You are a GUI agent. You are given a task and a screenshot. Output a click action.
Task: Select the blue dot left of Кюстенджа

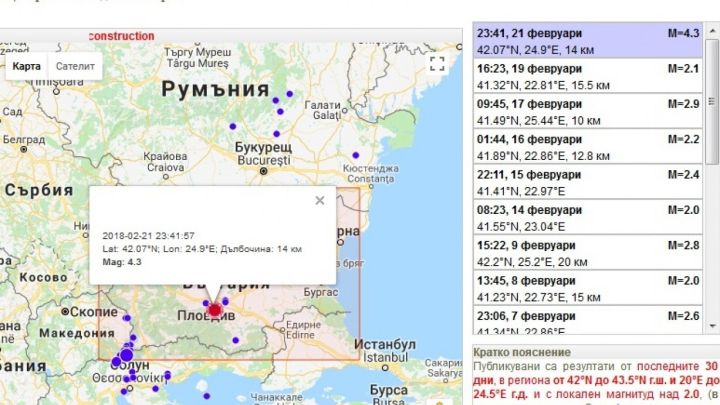pos(355,155)
